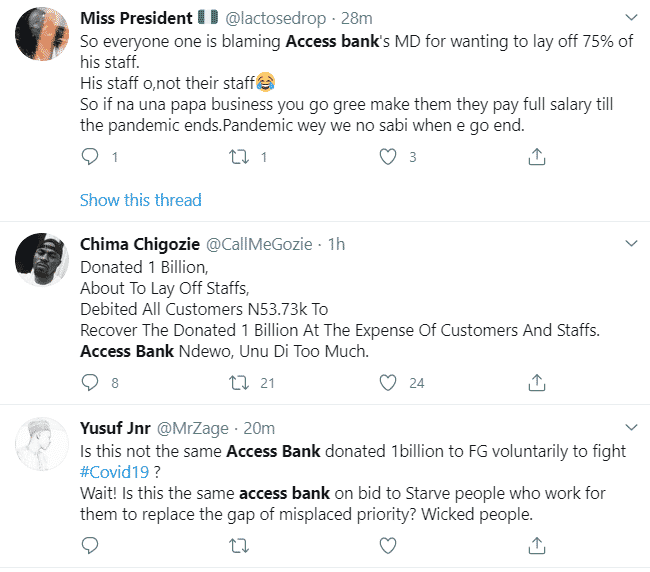This screenshot has height=572, width=650.
Task: Reply to Yusuf Jnr's tweet
Action: 90,545
